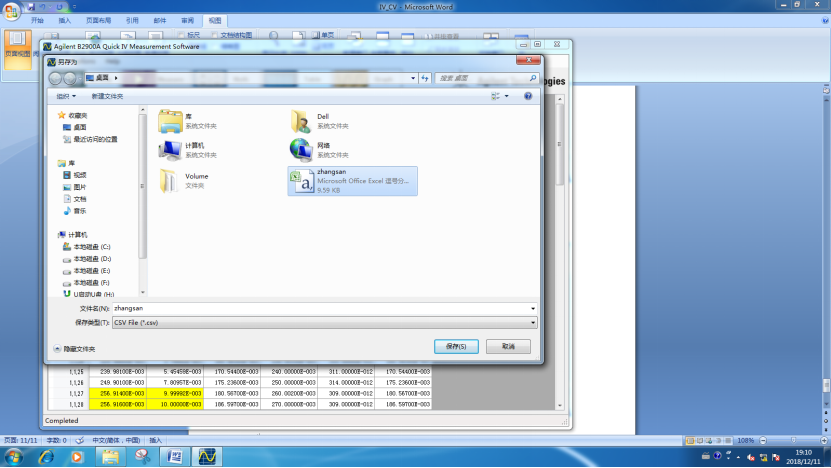Open Windows Media Player from taskbar
Image resolution: width=831 pixels, height=468 pixels.
pos(77,456)
